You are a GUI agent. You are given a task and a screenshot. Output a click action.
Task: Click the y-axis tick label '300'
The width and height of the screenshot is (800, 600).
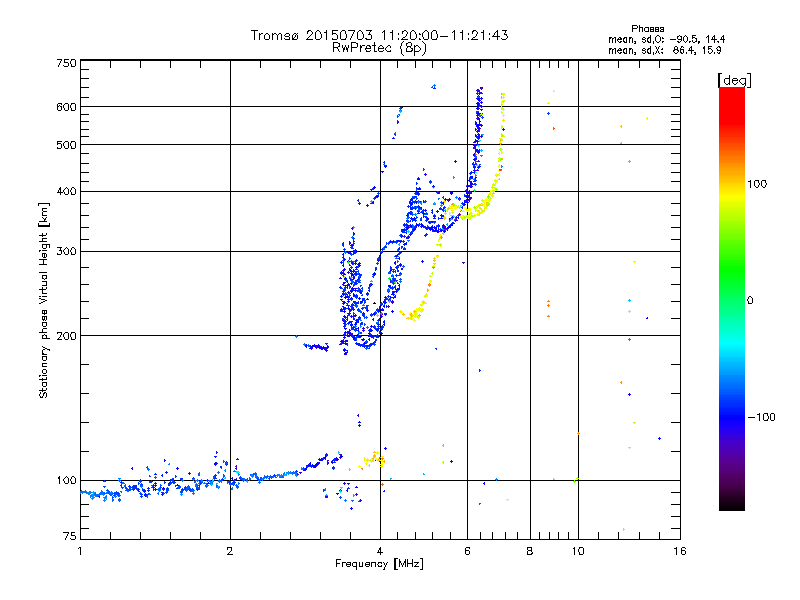tap(67, 252)
